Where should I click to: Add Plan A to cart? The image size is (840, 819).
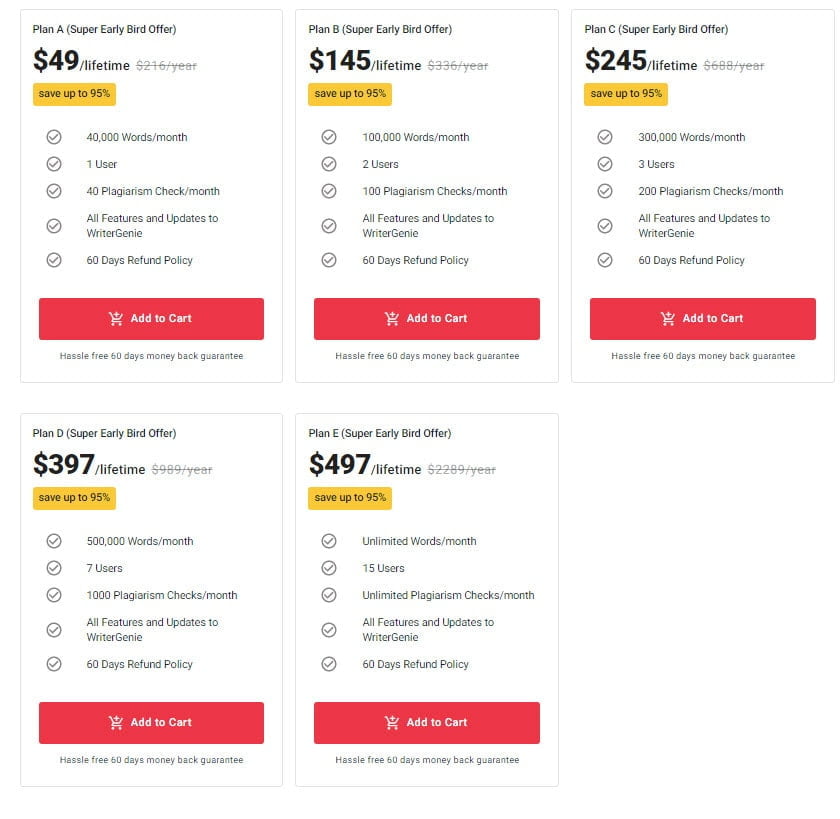click(151, 319)
